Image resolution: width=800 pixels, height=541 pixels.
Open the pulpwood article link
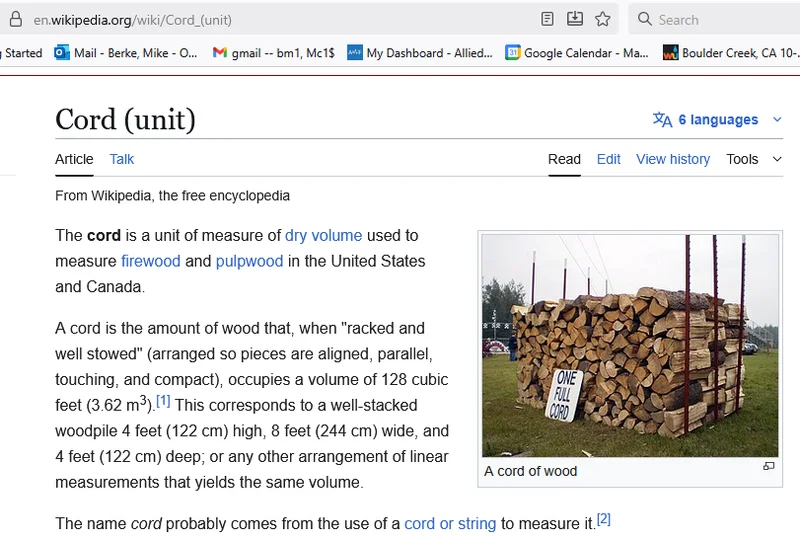[x=249, y=261]
